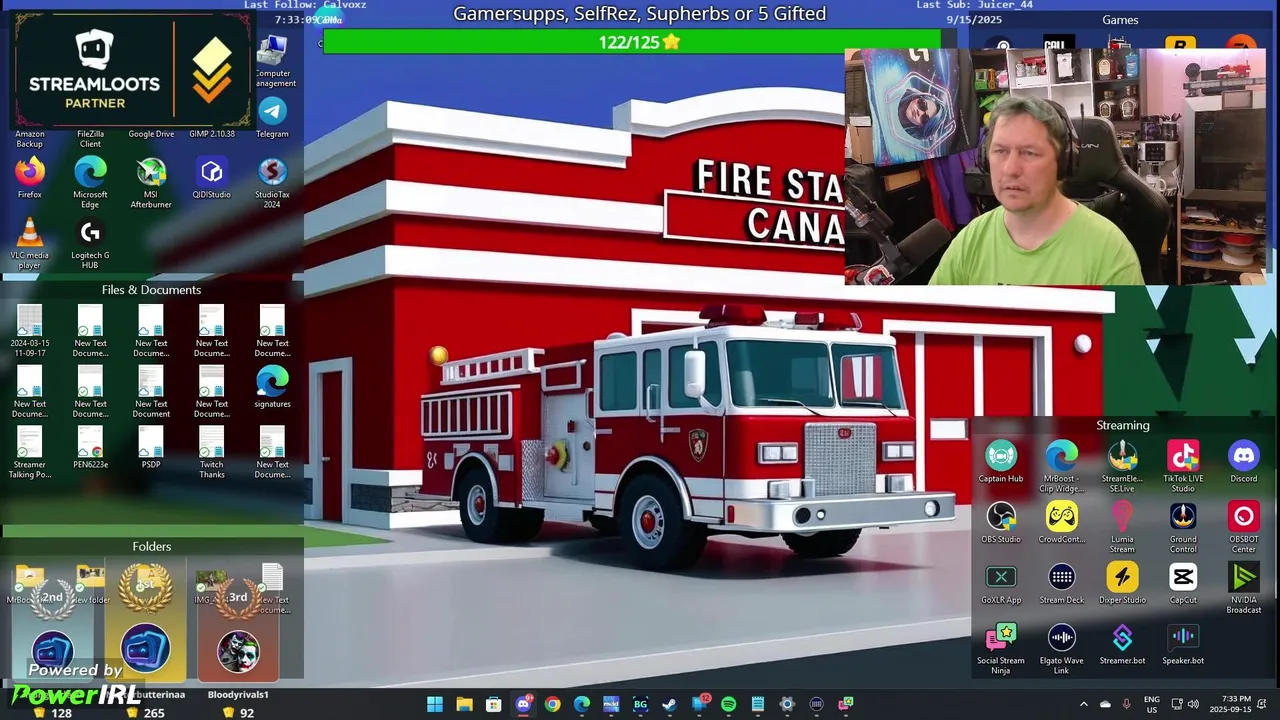Launch Firefox from the desktop
Viewport: 1280px width, 720px height.
coord(30,177)
